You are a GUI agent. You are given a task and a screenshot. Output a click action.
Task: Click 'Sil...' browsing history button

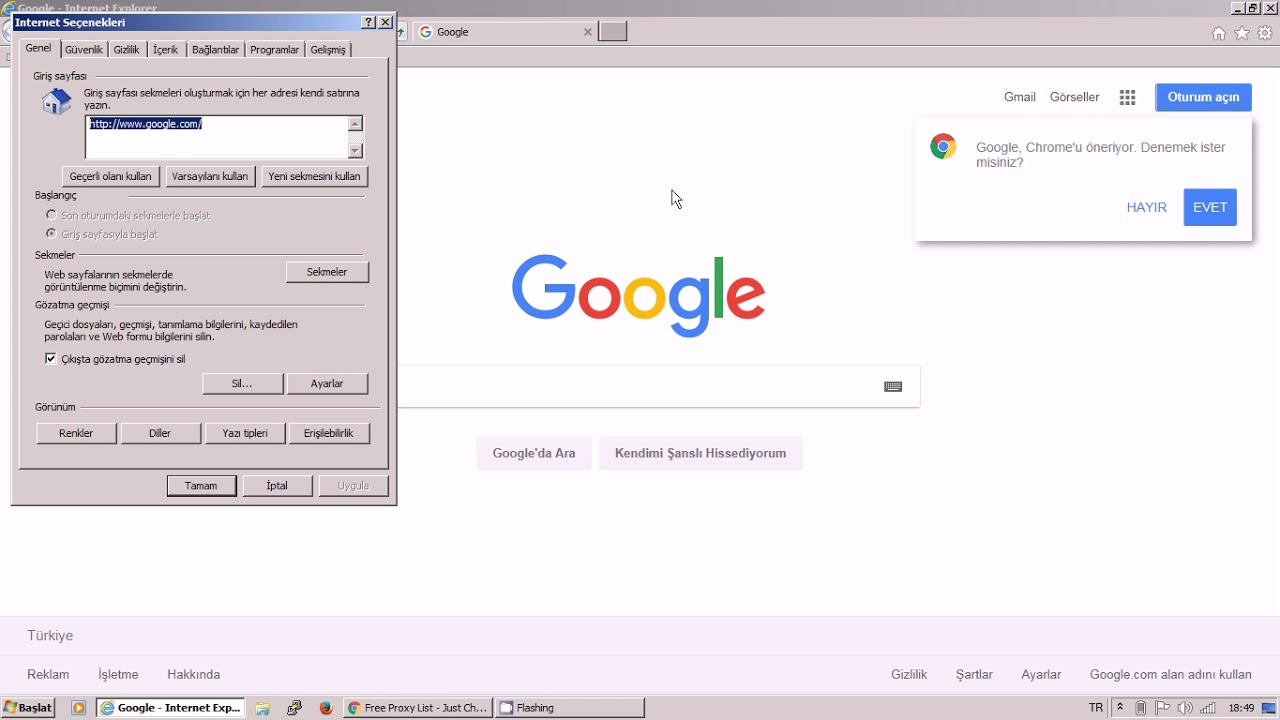point(242,384)
